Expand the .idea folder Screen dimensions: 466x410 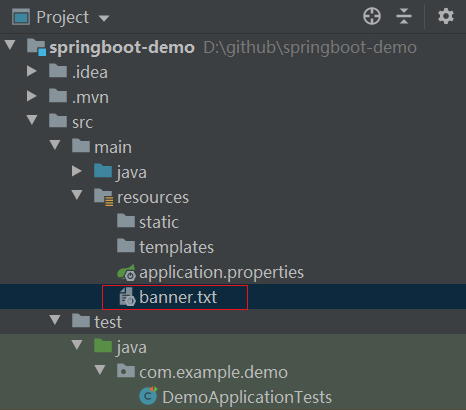(x=32, y=71)
